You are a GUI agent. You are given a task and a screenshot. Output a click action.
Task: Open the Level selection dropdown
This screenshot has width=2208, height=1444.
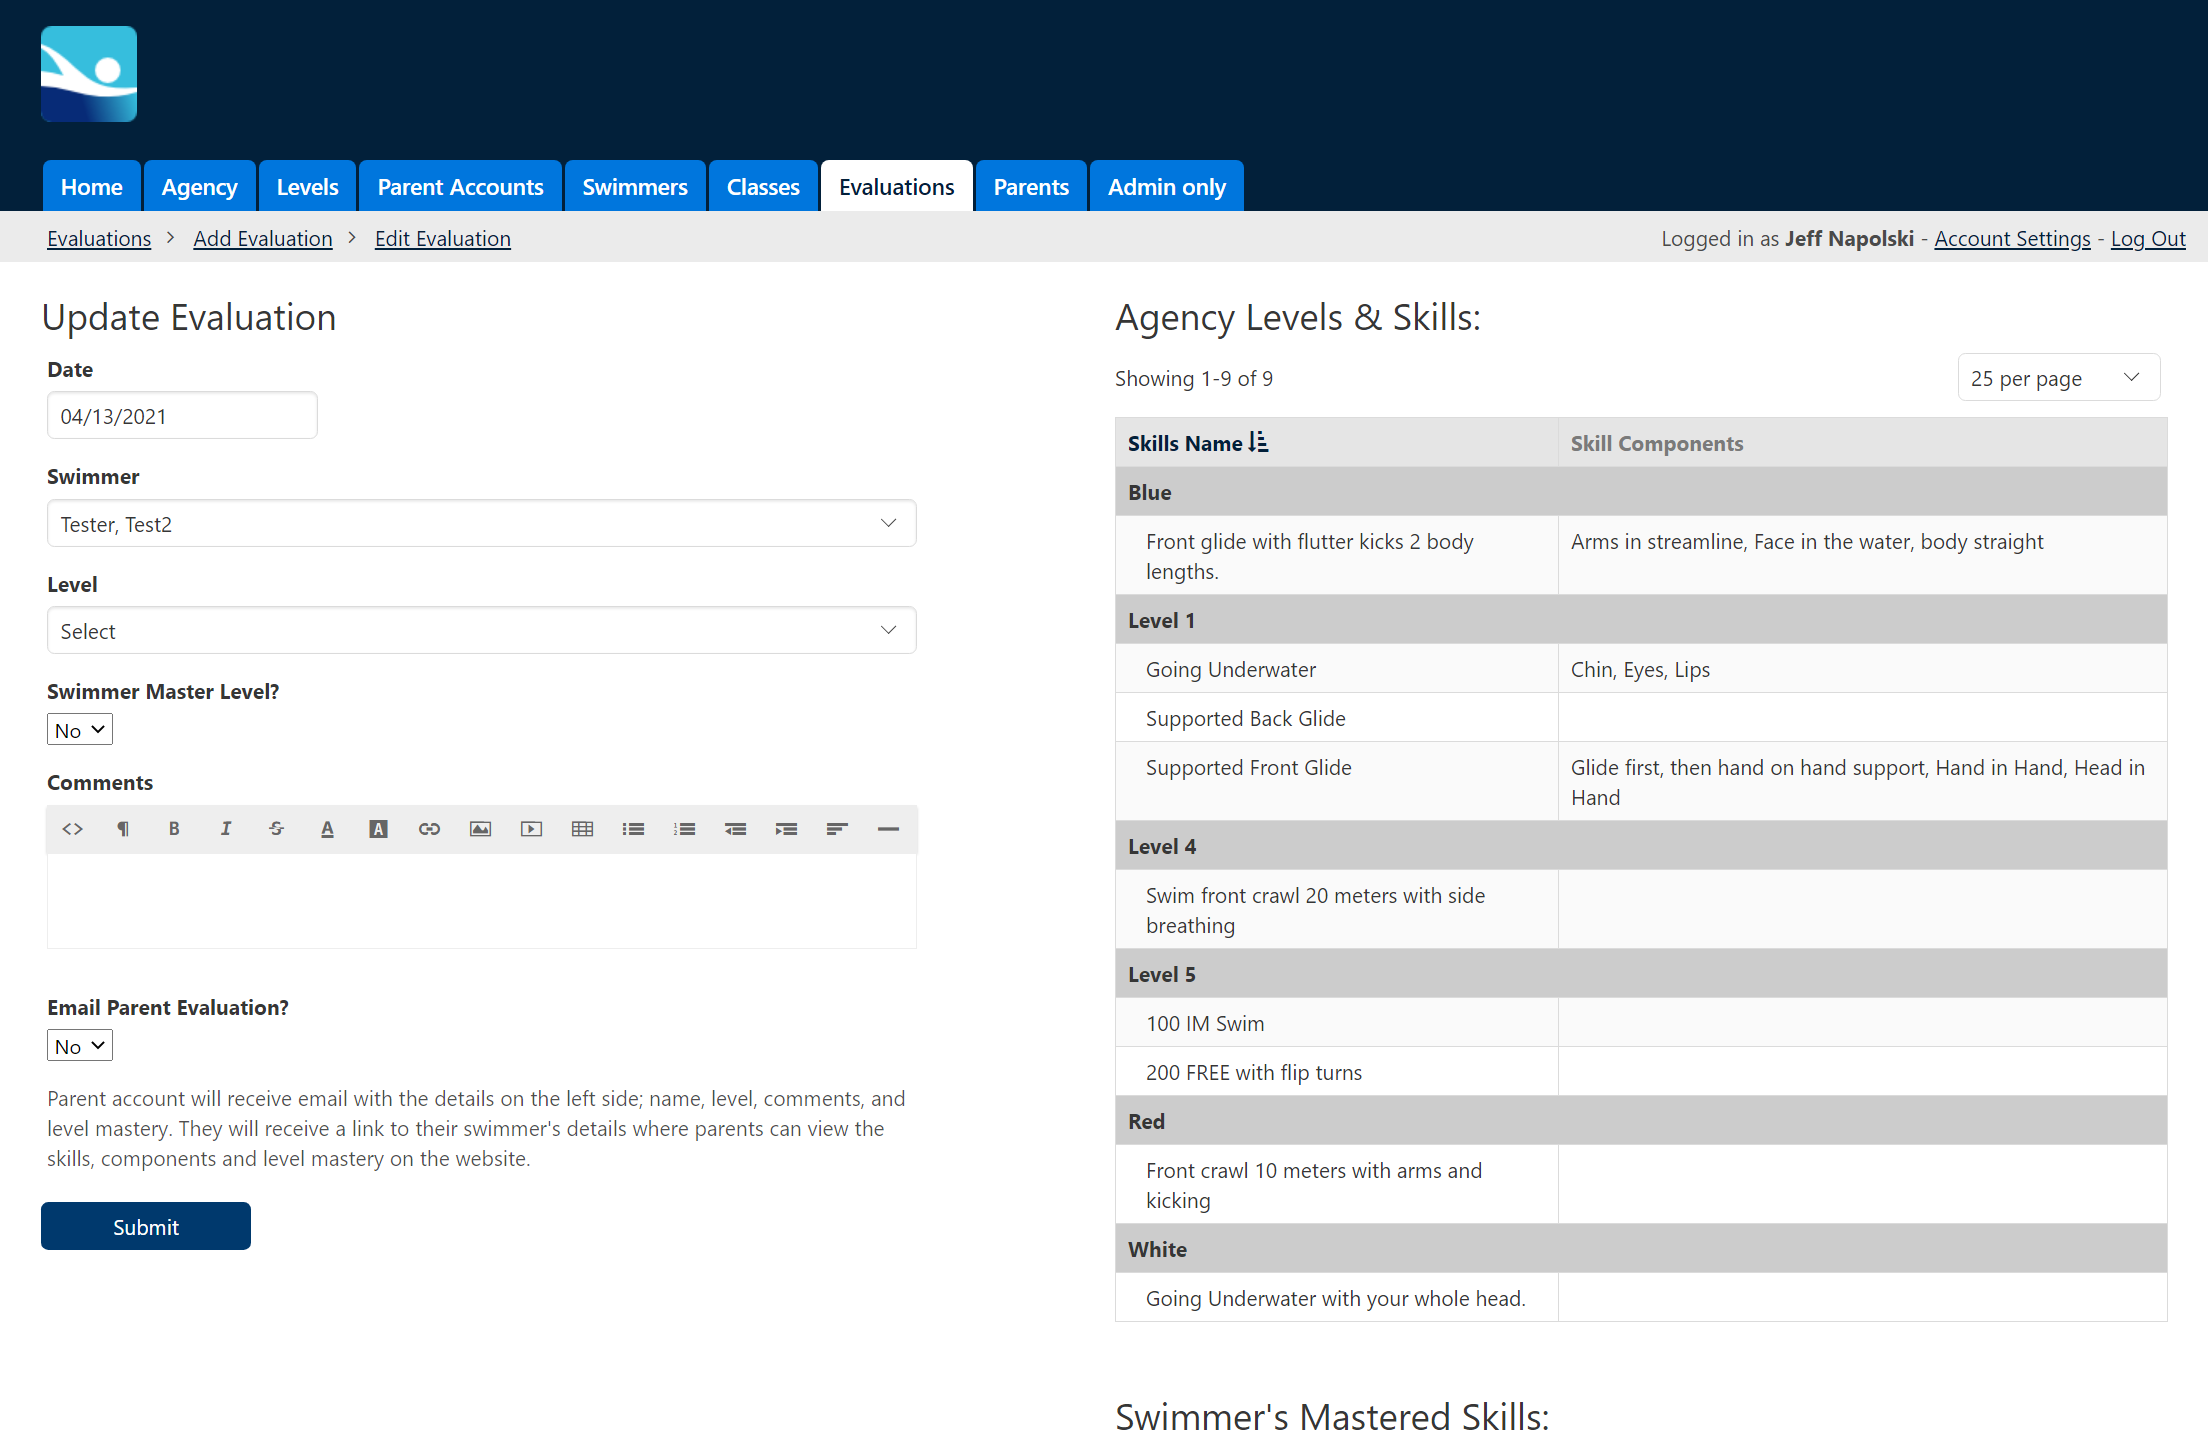pos(481,630)
